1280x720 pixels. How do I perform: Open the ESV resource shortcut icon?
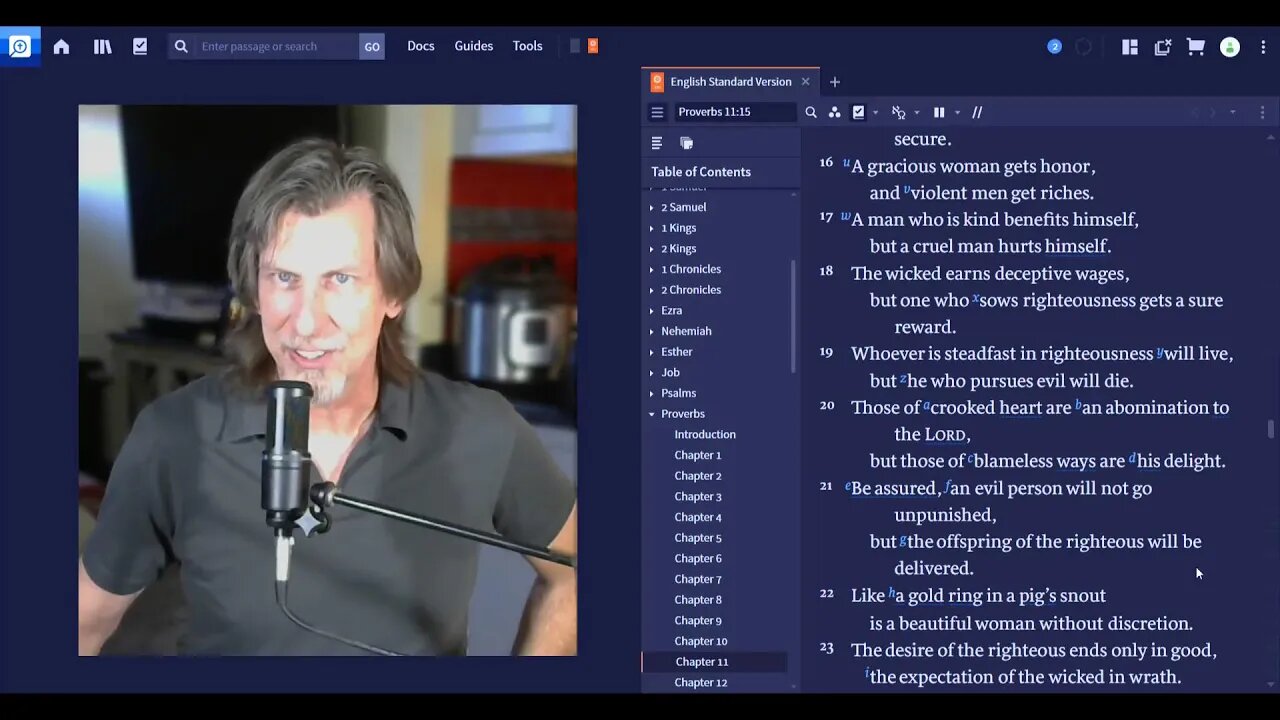593,46
